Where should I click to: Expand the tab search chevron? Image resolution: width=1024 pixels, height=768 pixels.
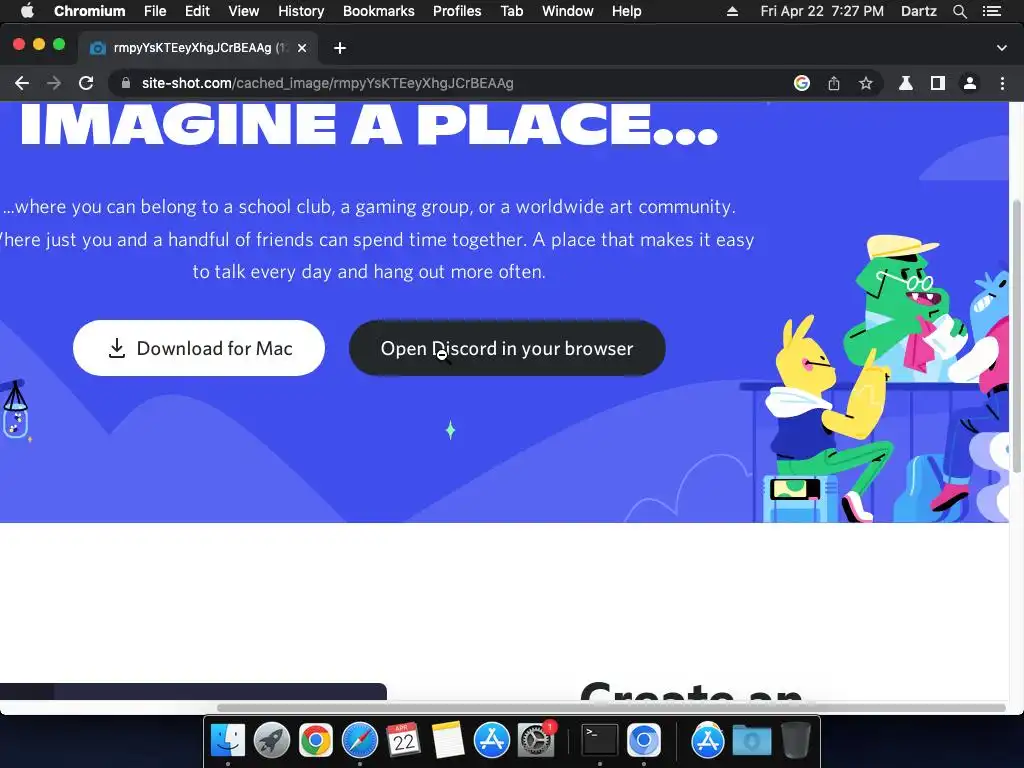(x=1002, y=48)
